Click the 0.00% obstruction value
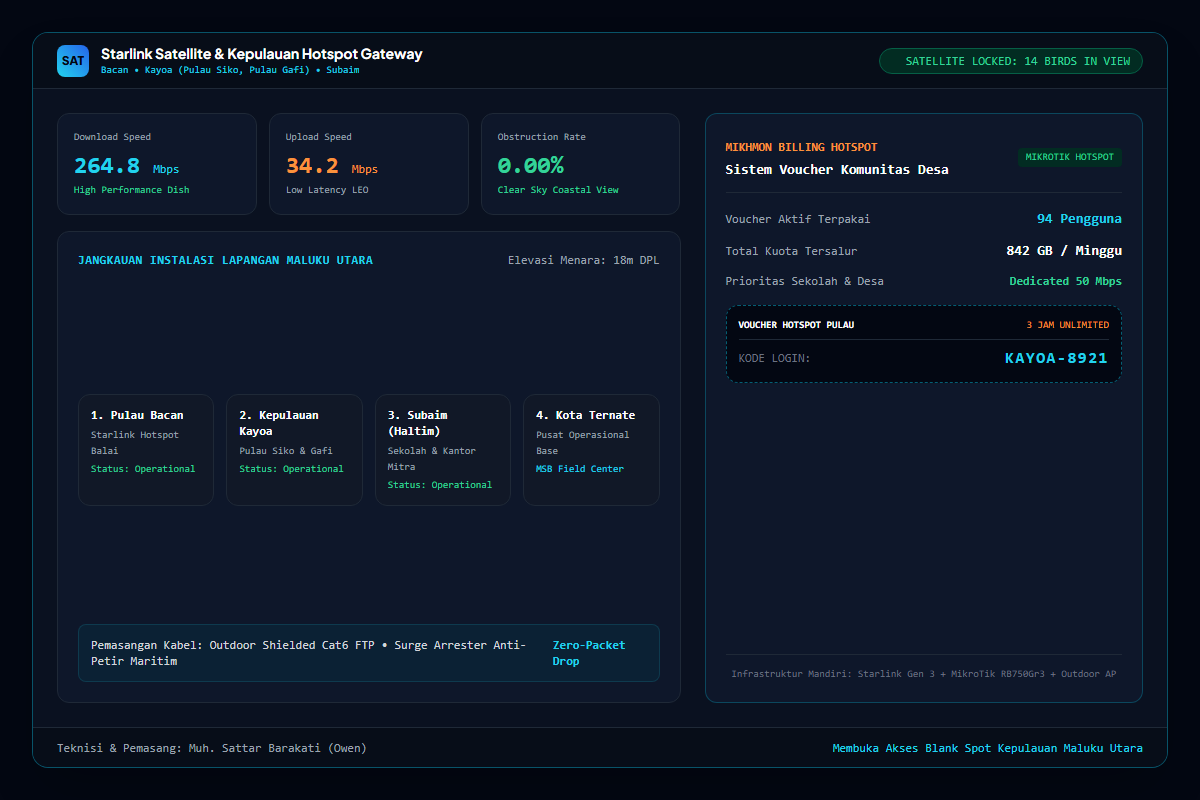 [531, 166]
